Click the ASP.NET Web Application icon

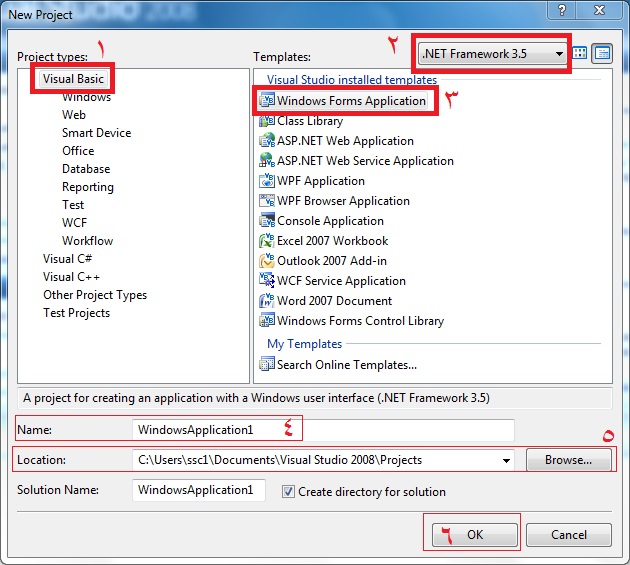tap(267, 141)
